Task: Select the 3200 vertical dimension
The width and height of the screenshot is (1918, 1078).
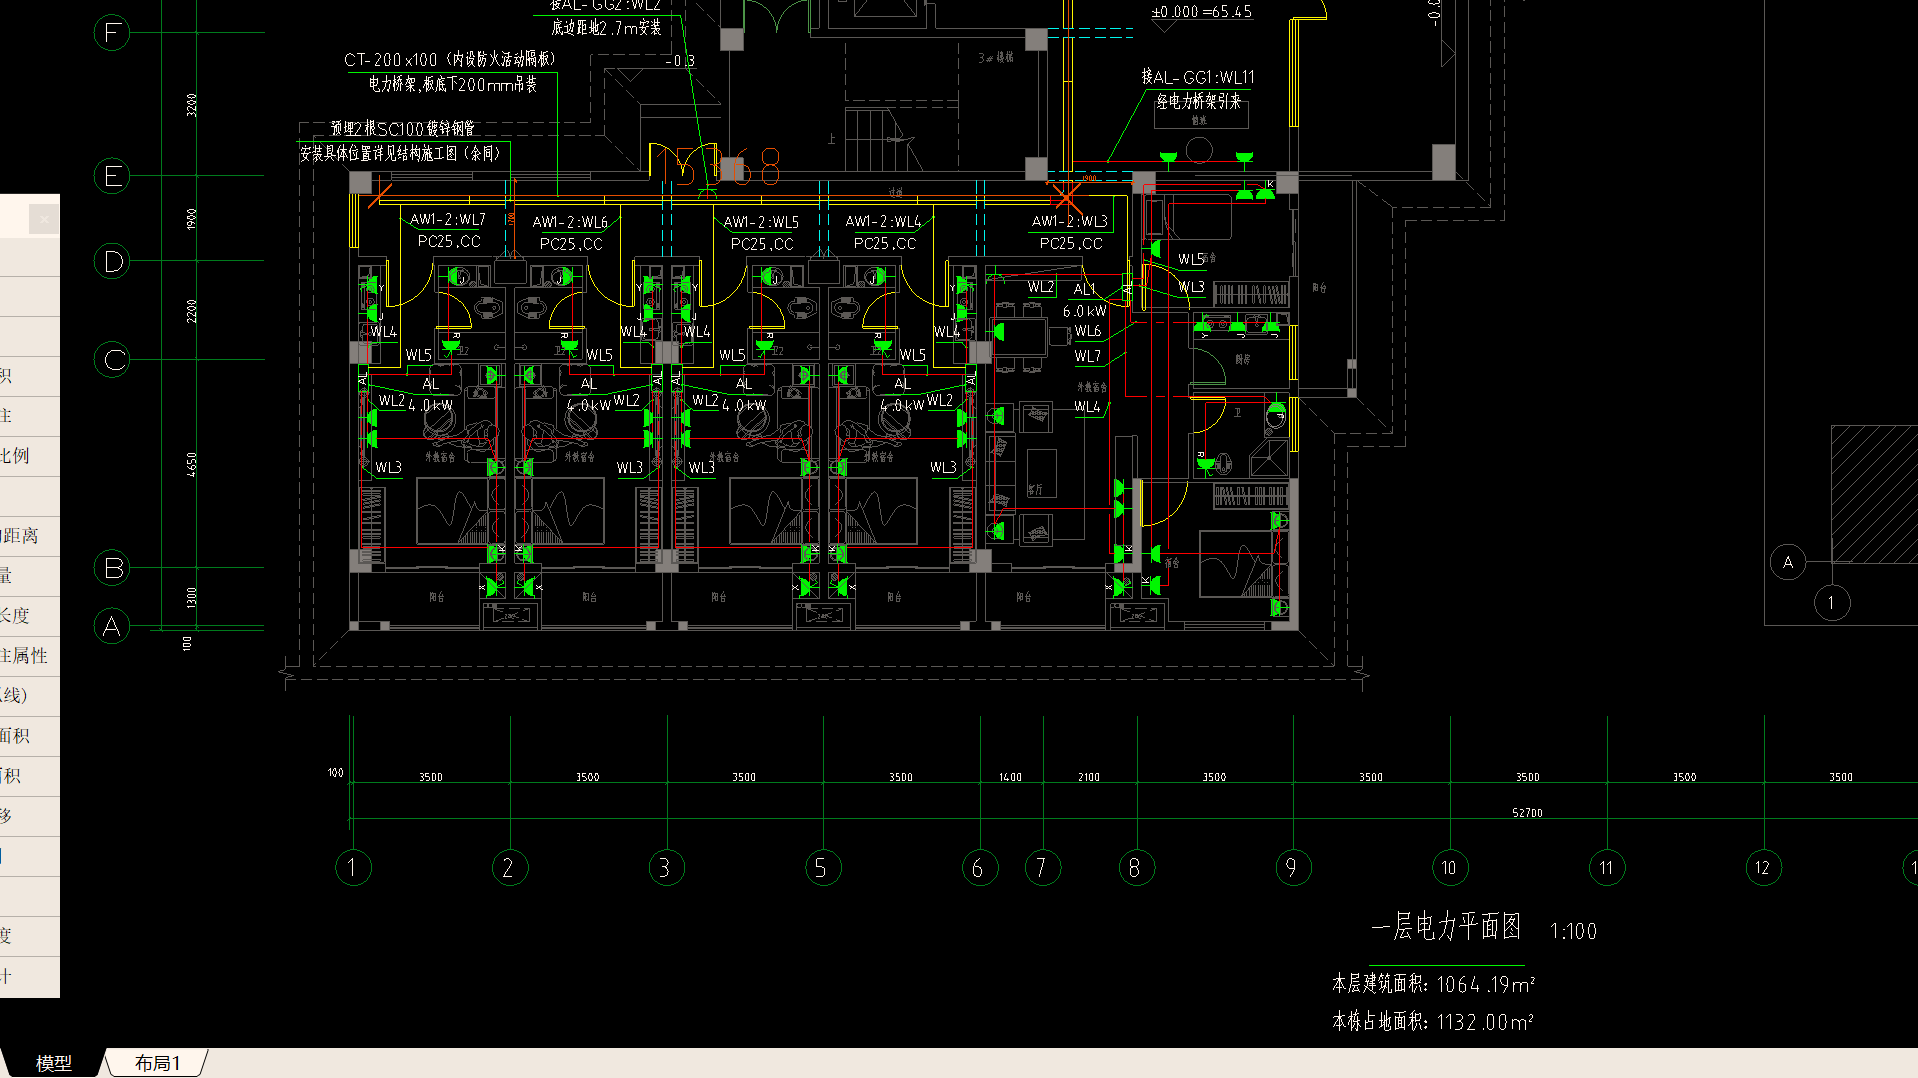Action: point(192,105)
